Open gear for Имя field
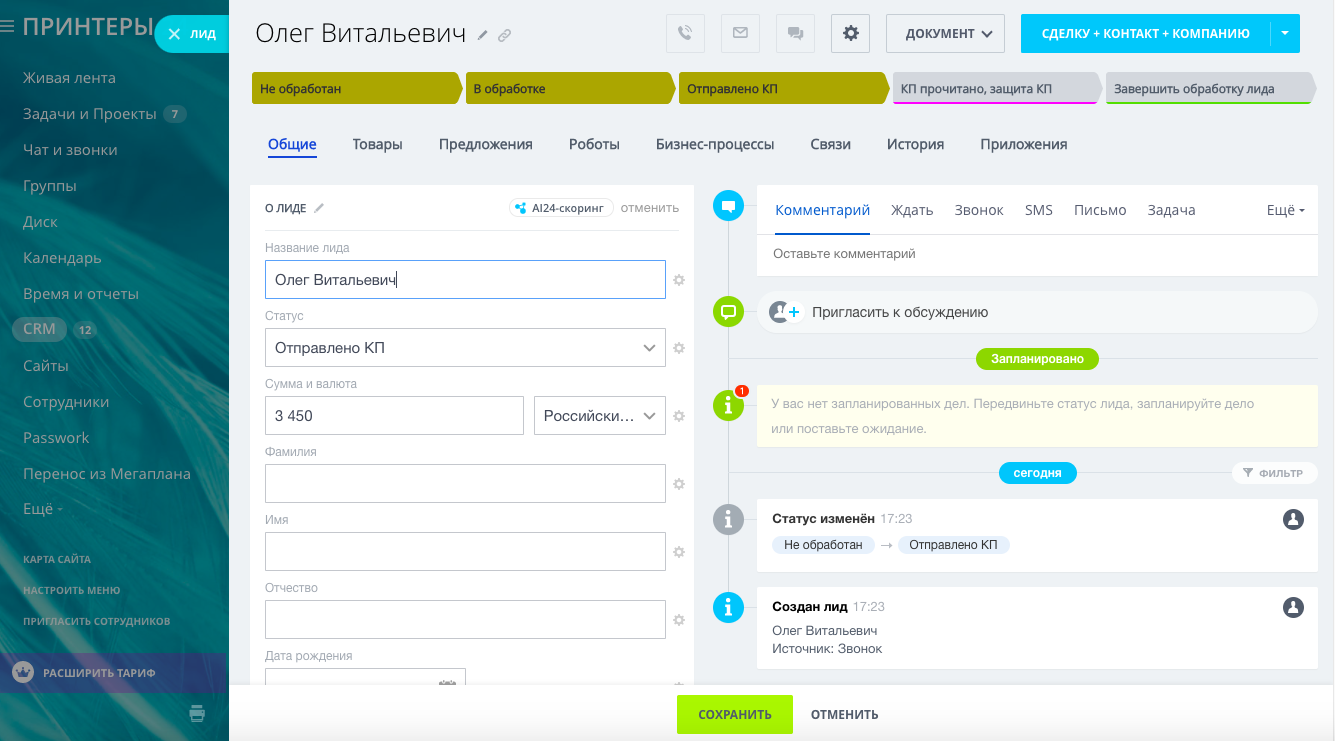The height and width of the screenshot is (741, 1335). coord(679,552)
